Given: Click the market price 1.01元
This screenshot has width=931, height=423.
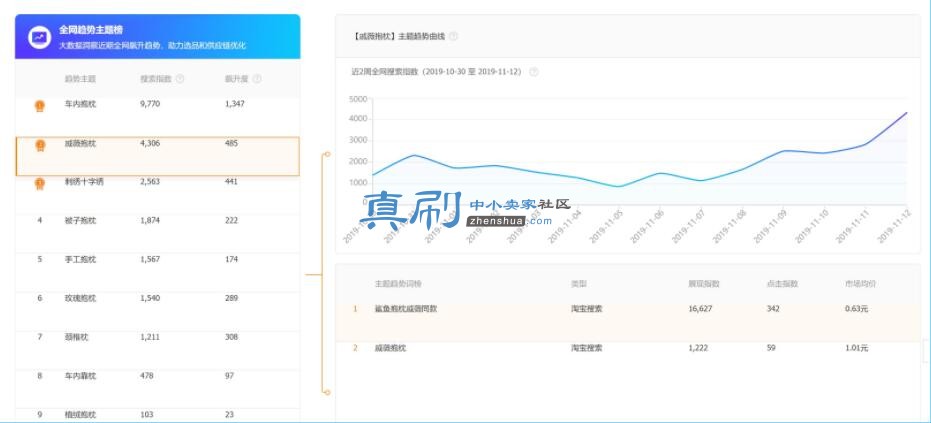Looking at the screenshot, I should pyautogui.click(x=856, y=348).
